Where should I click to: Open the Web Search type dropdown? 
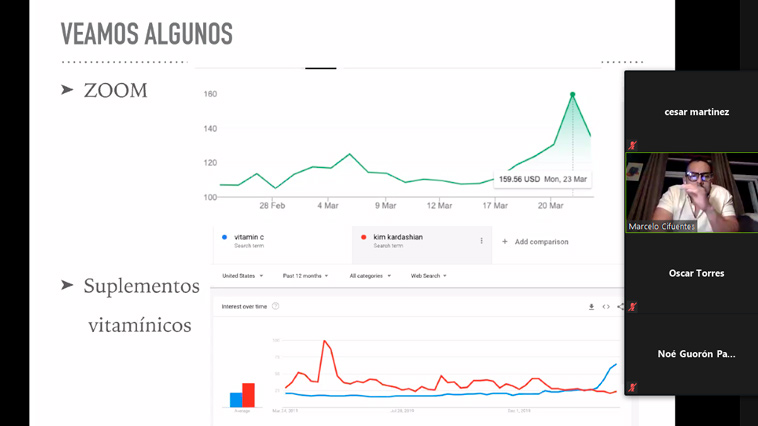pos(428,276)
